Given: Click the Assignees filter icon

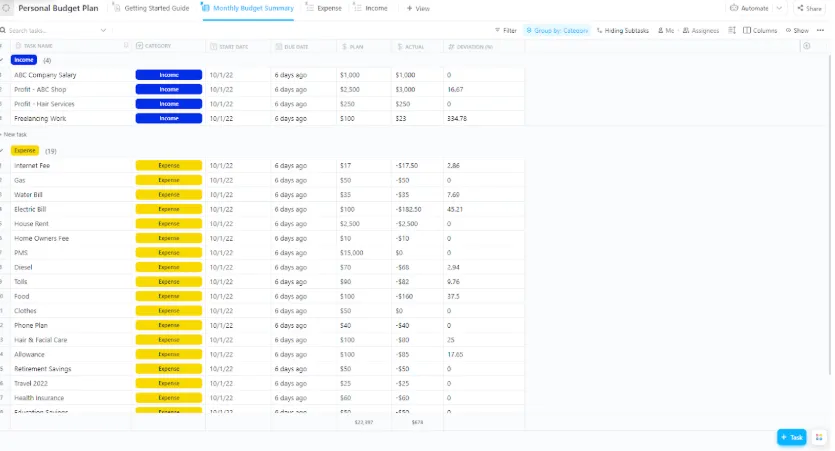Looking at the screenshot, I should [686, 30].
